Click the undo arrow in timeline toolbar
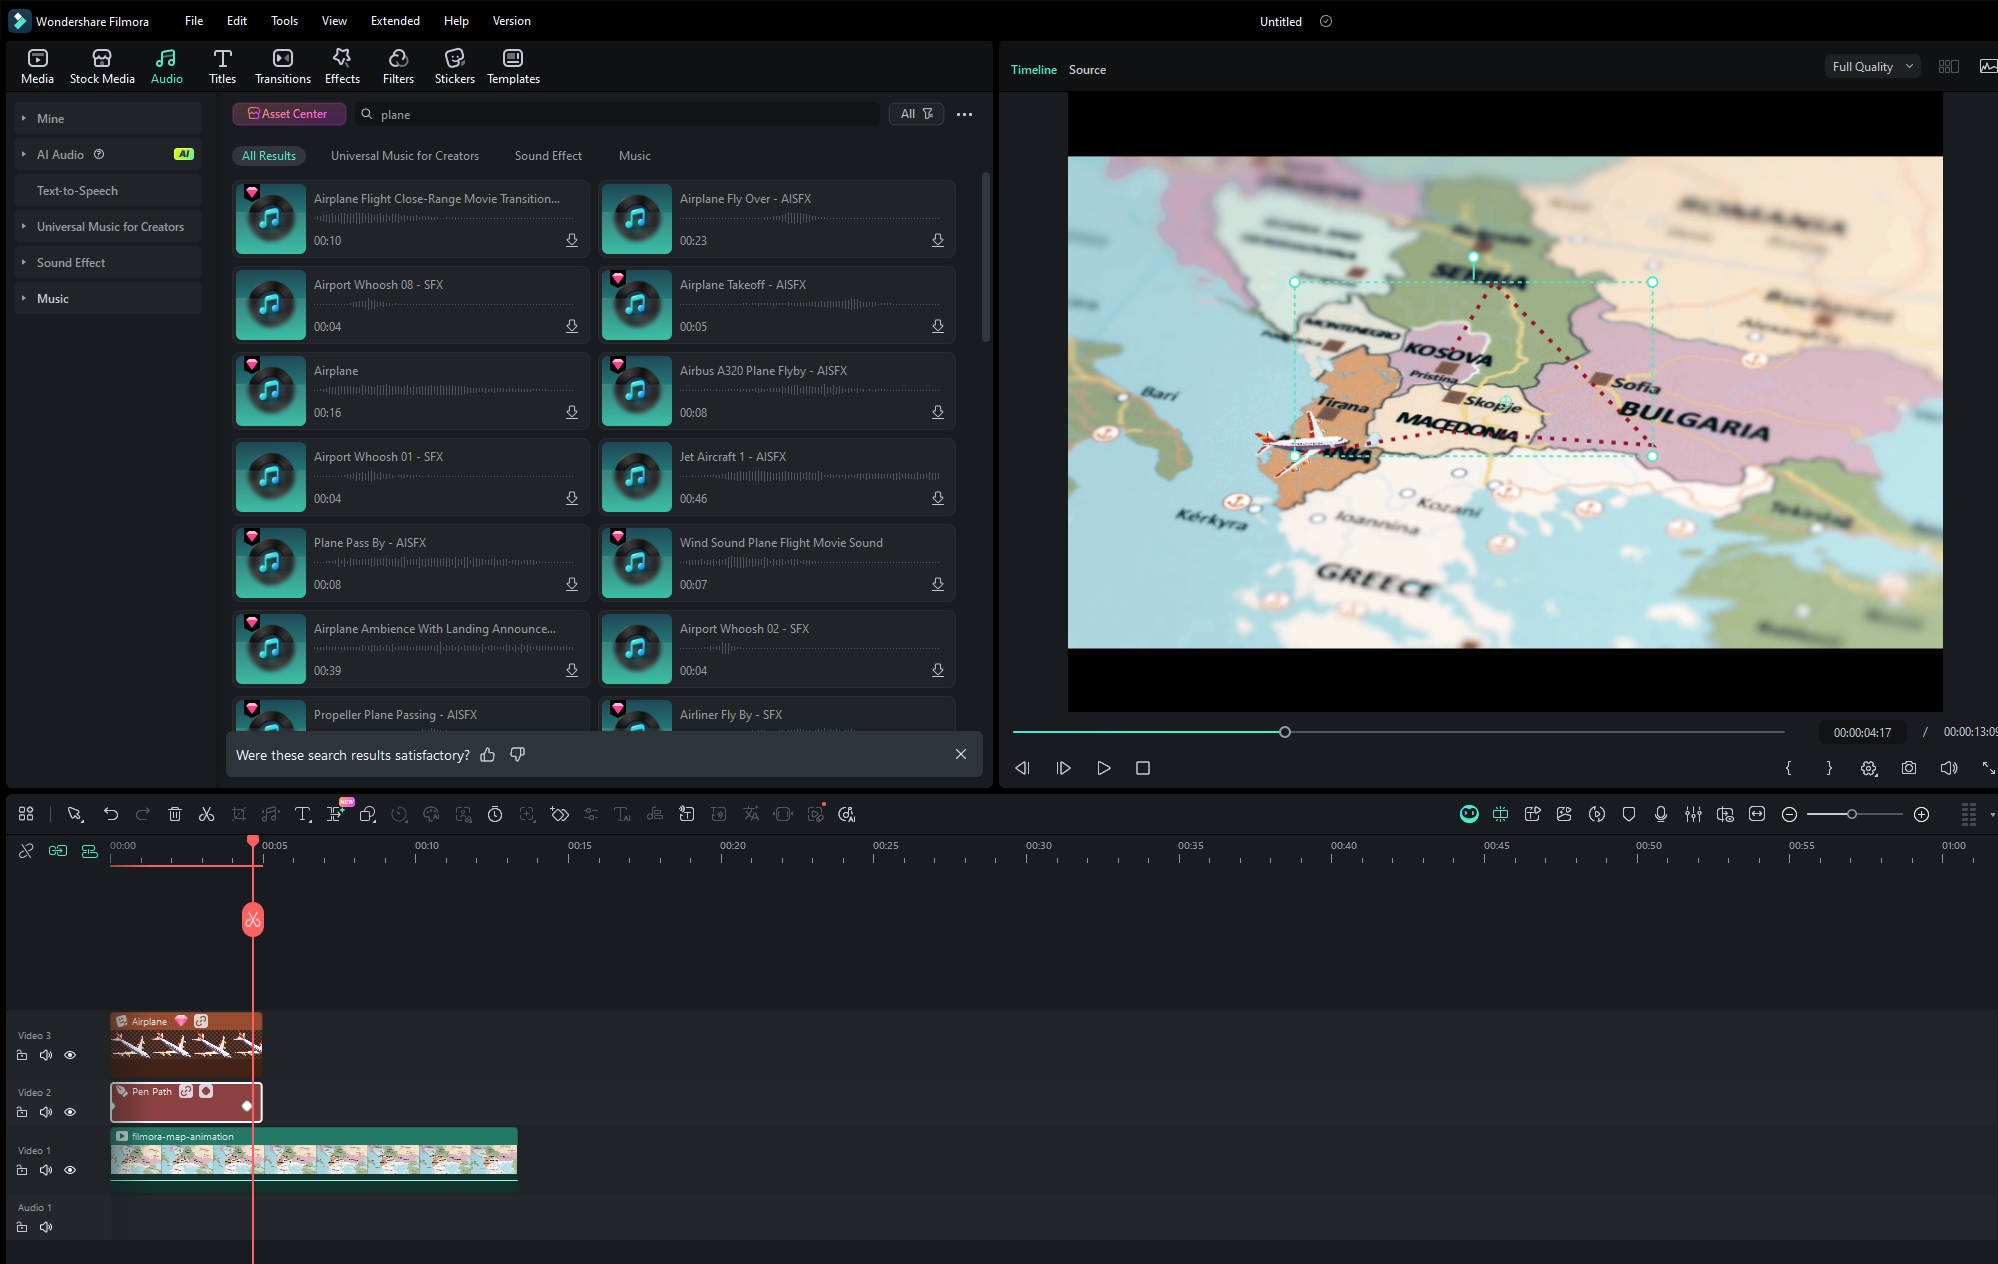The width and height of the screenshot is (1998, 1264). coord(111,814)
